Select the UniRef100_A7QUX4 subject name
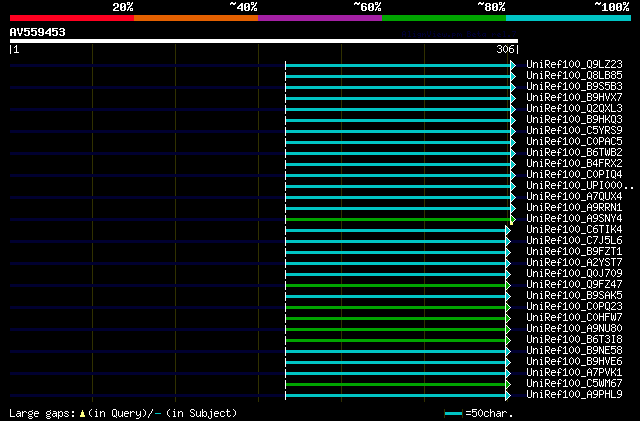Screen dimensions: 640x421 (574, 197)
